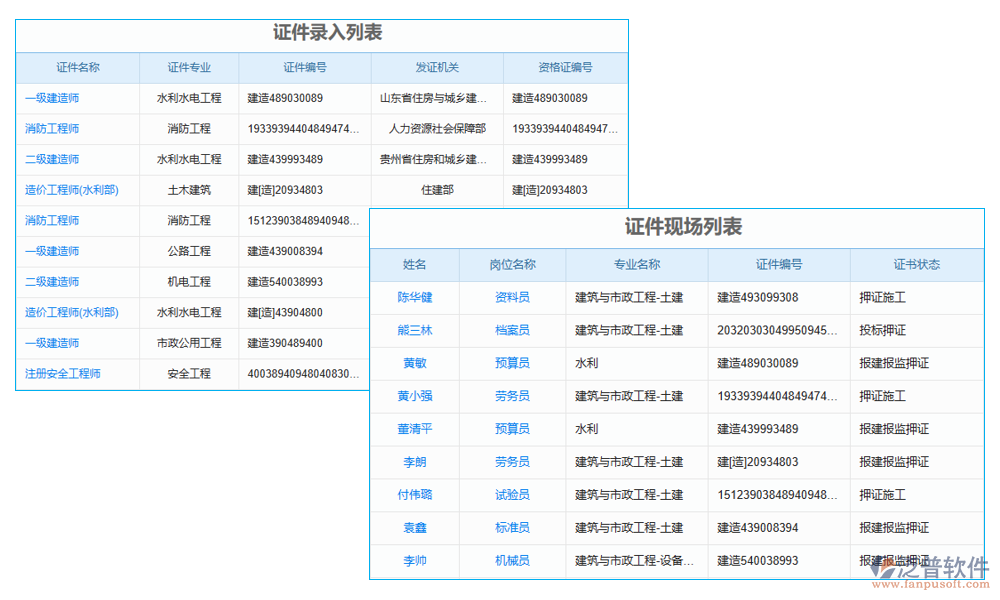1000x600 pixels.
Task: Sort by the 证件名称 column header
Action: [x=77, y=67]
